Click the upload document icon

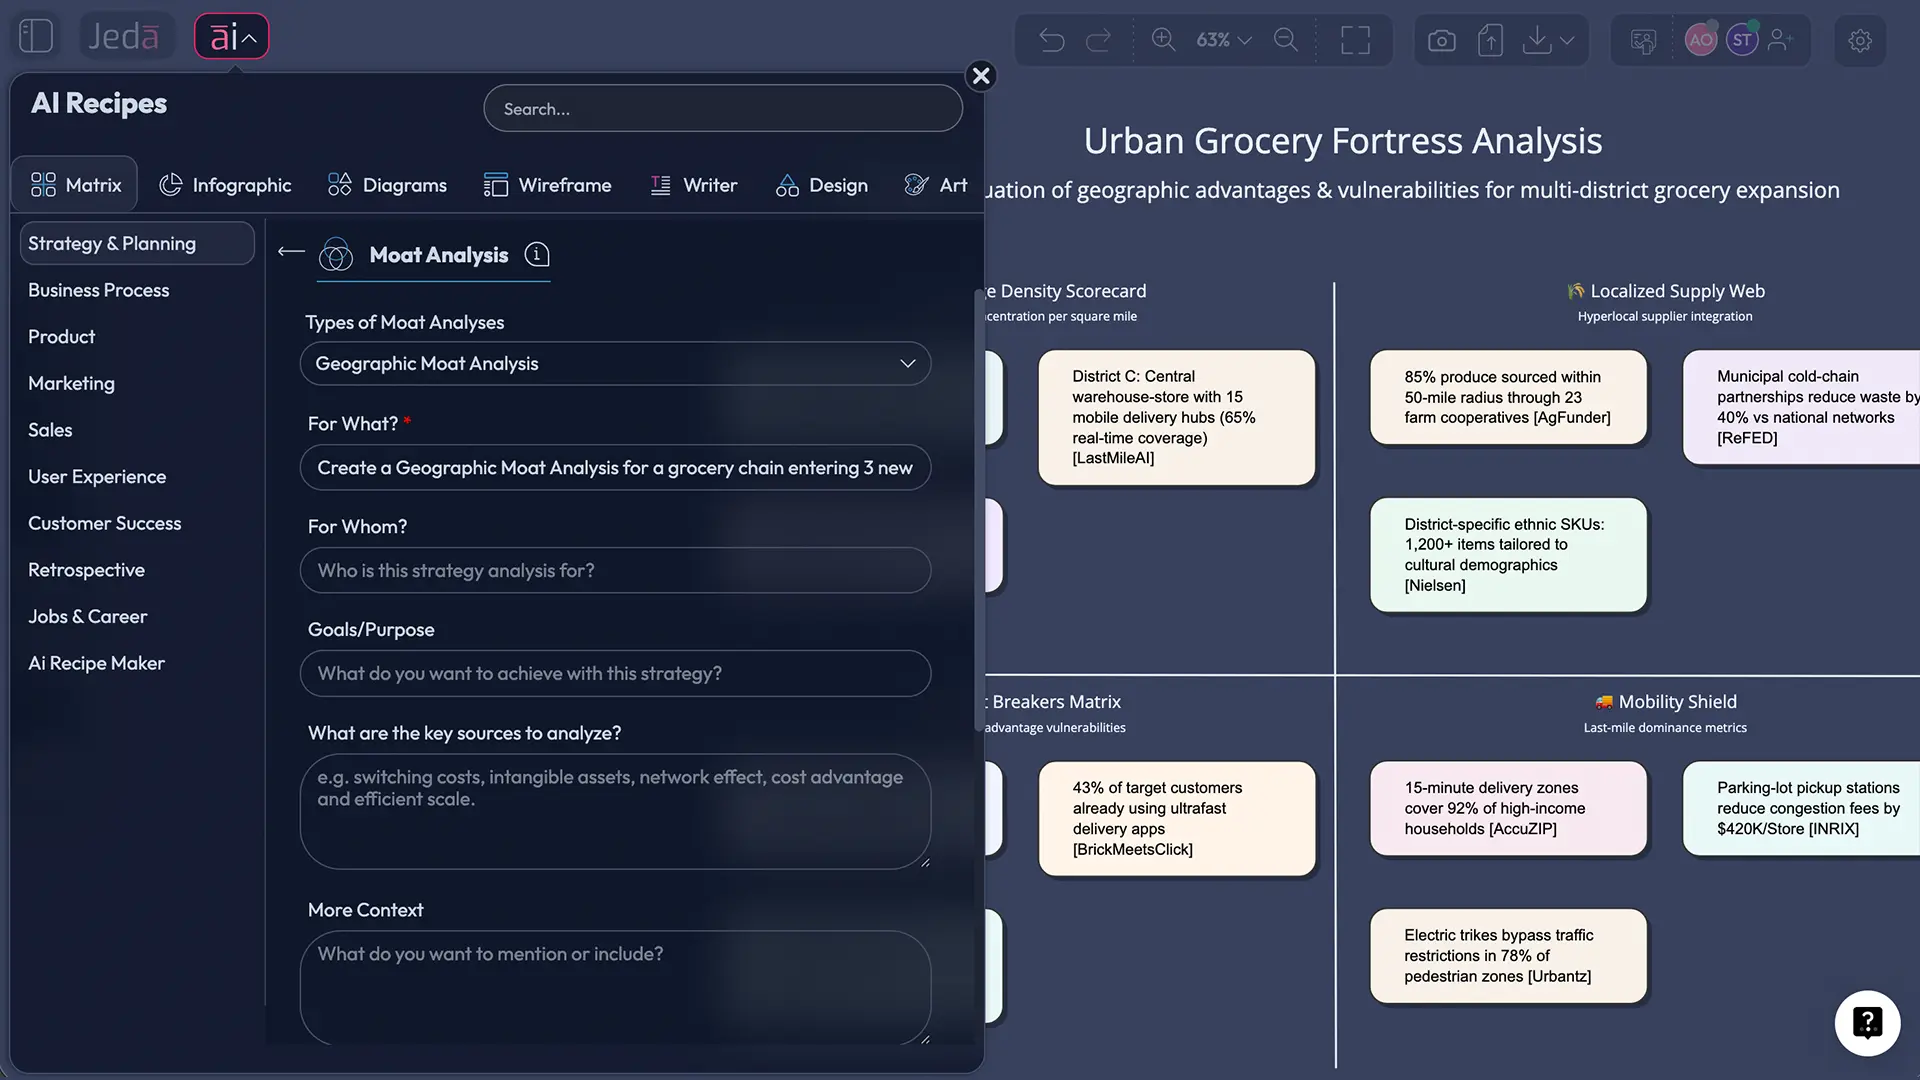click(x=1490, y=40)
